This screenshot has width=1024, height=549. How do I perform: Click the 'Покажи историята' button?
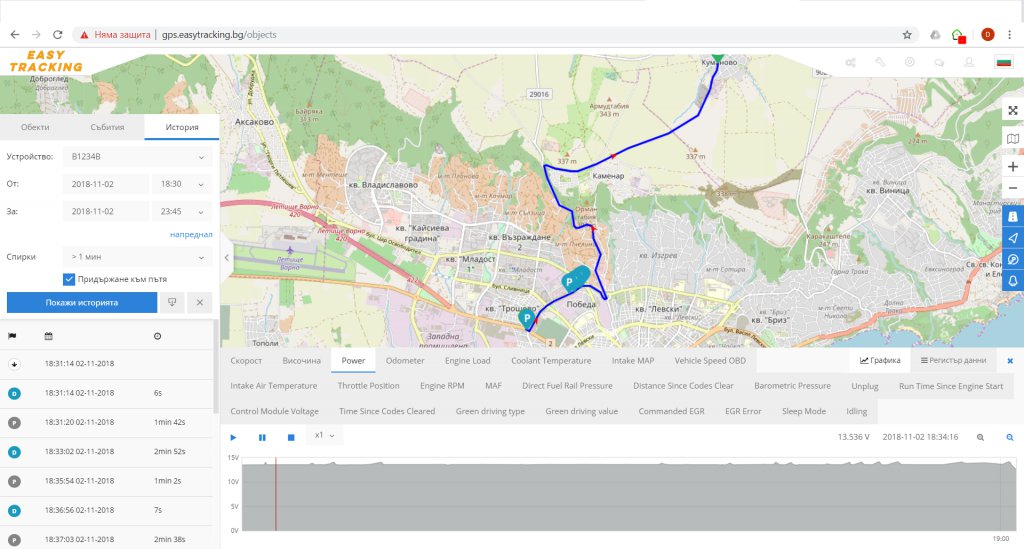coord(81,302)
